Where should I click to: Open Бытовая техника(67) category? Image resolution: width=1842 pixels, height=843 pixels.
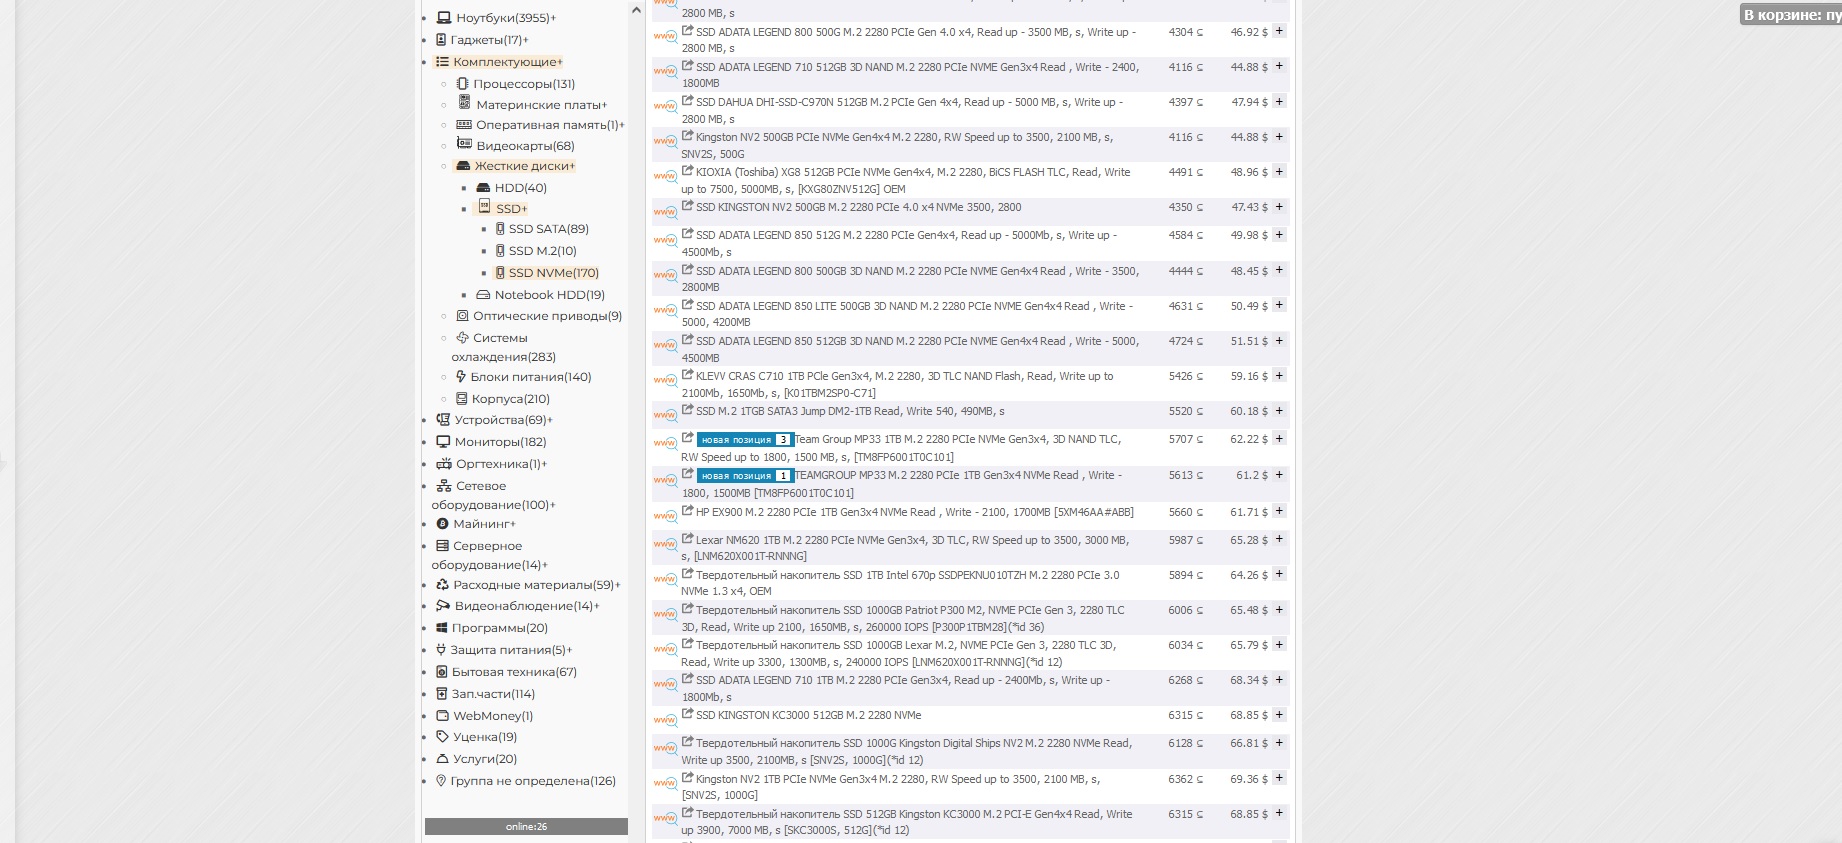(x=514, y=672)
